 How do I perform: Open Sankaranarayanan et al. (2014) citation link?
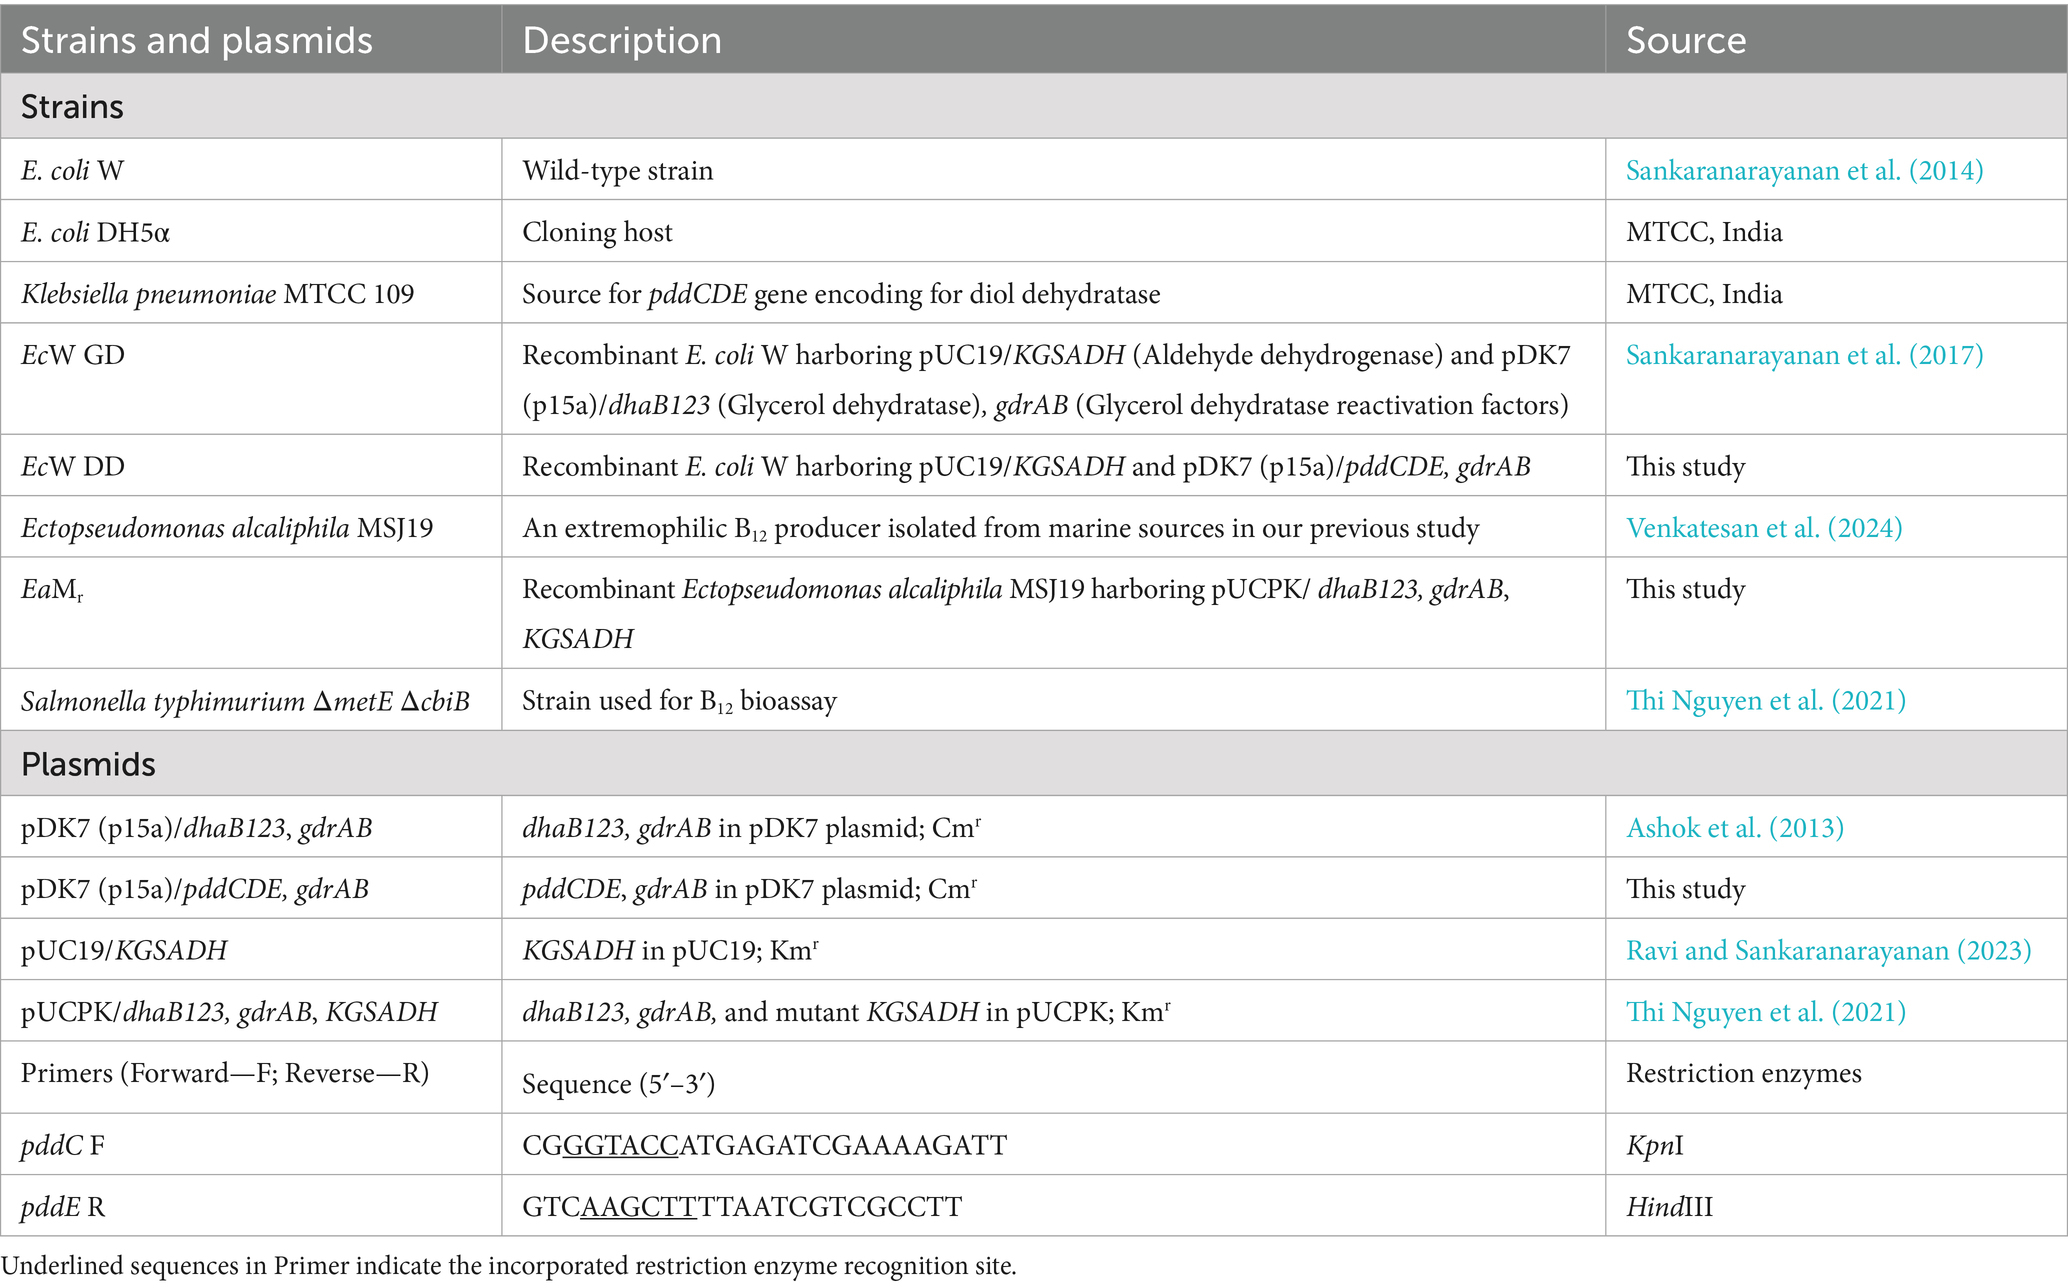tap(1804, 171)
